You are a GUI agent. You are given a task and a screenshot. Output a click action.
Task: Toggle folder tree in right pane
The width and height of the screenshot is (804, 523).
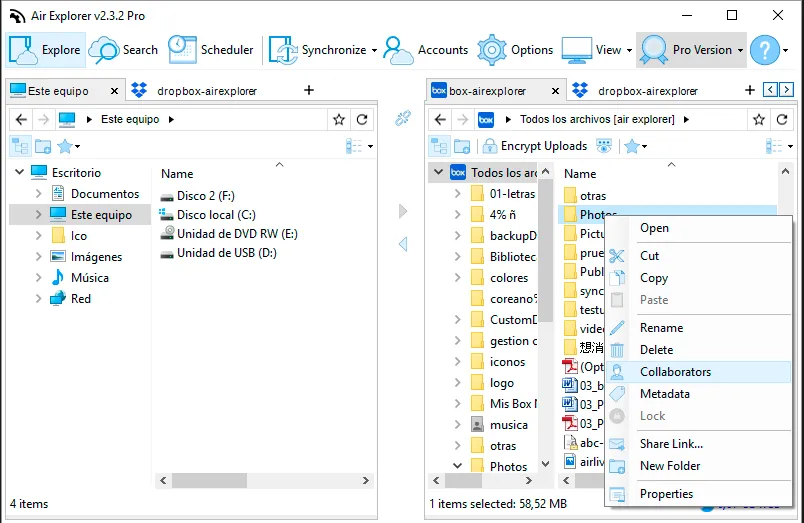439,146
